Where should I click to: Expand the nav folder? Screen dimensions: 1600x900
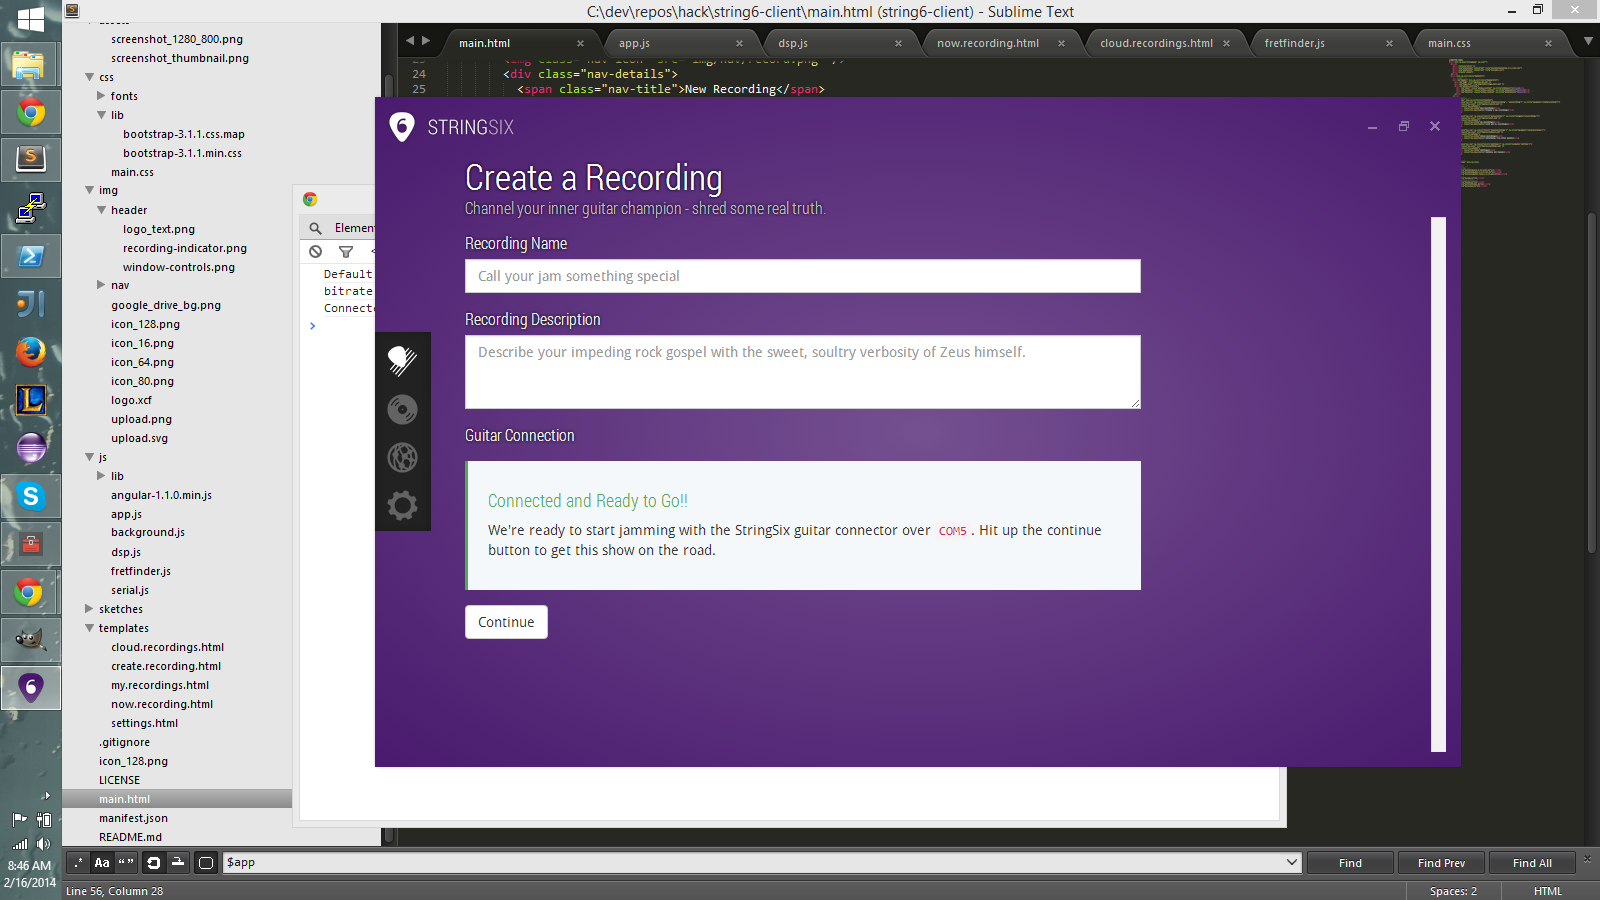point(101,285)
